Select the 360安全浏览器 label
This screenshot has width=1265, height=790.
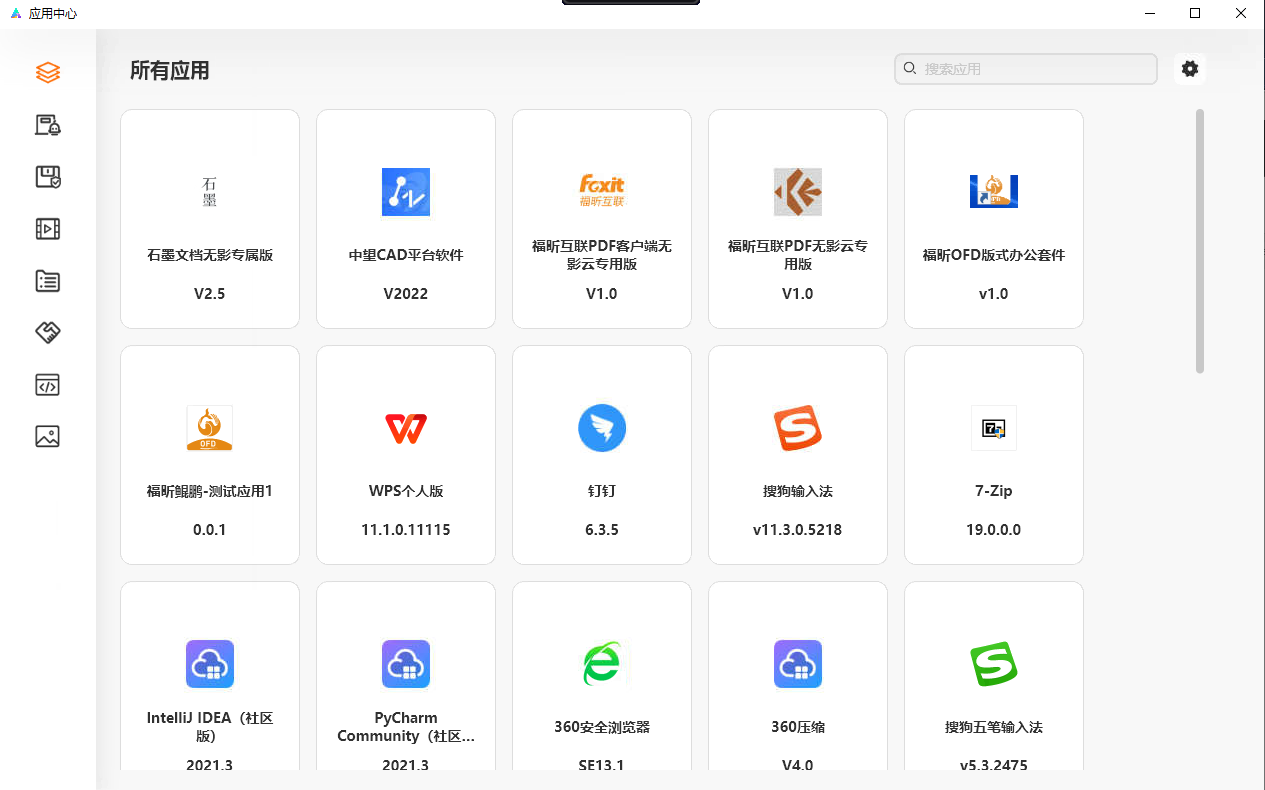602,727
